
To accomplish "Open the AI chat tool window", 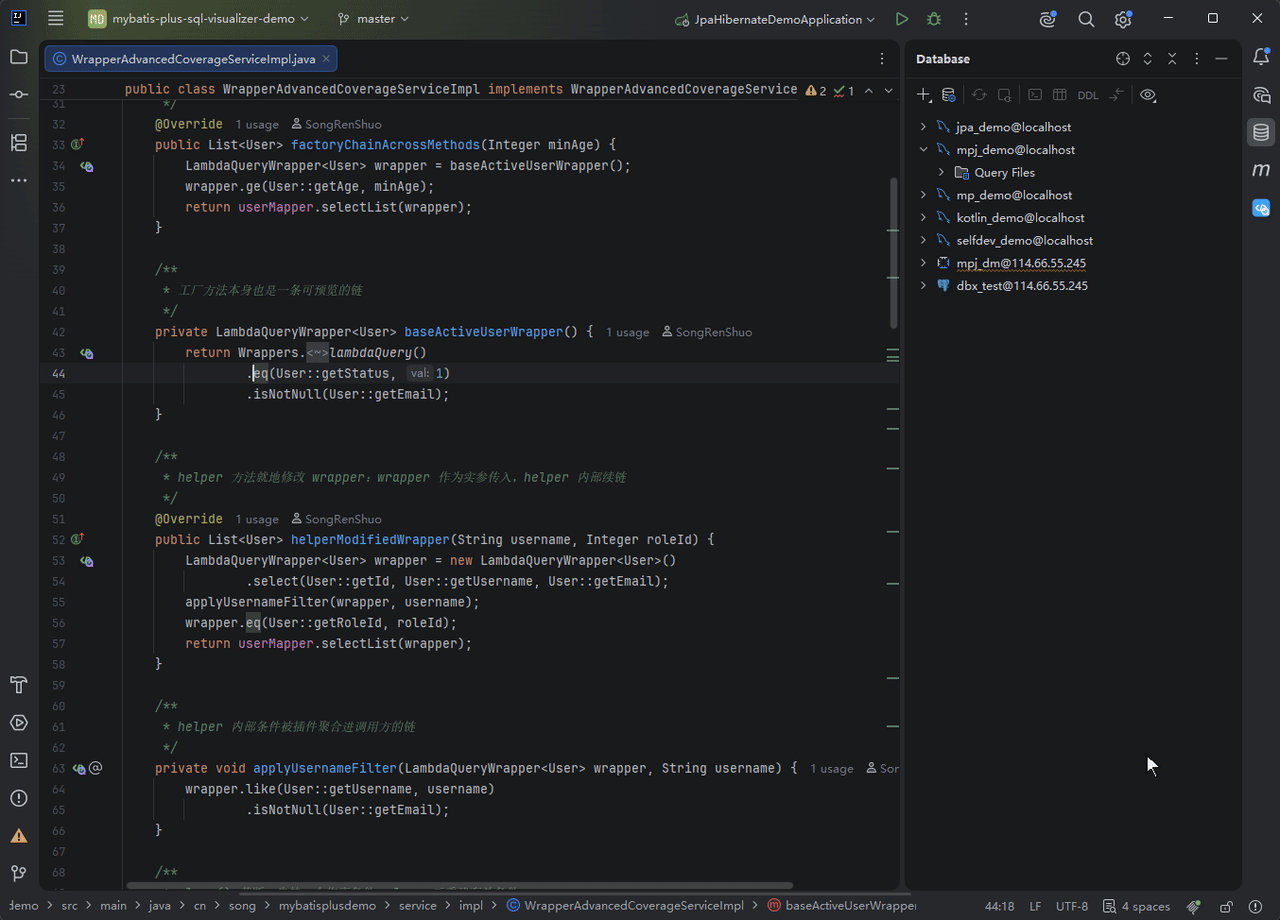I will (x=1261, y=95).
